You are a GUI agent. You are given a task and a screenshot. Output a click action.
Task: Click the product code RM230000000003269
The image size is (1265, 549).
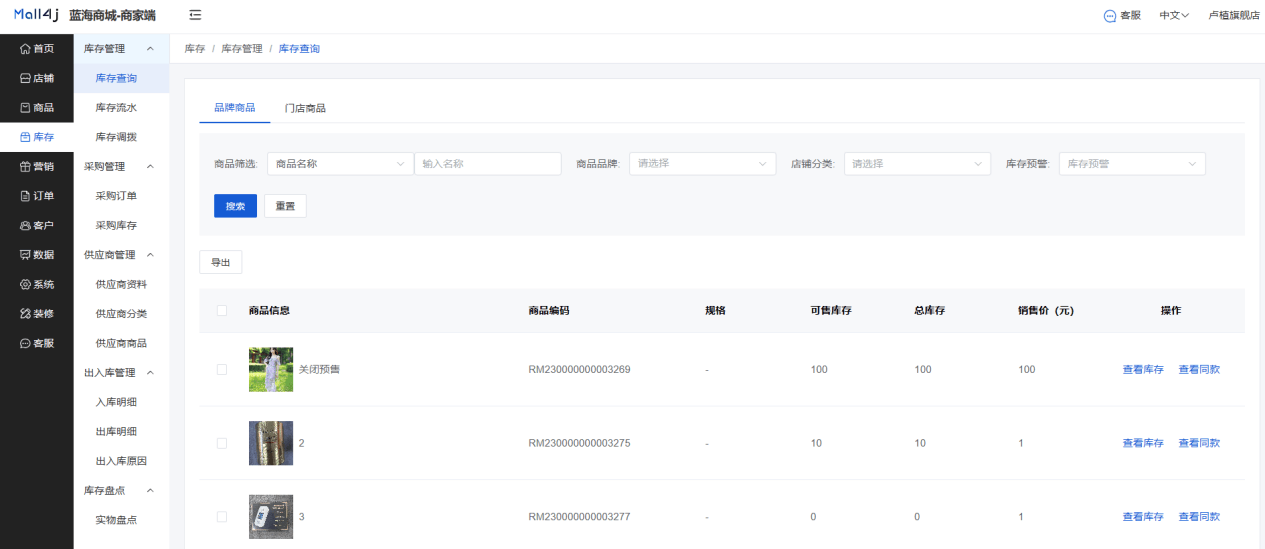(x=579, y=370)
